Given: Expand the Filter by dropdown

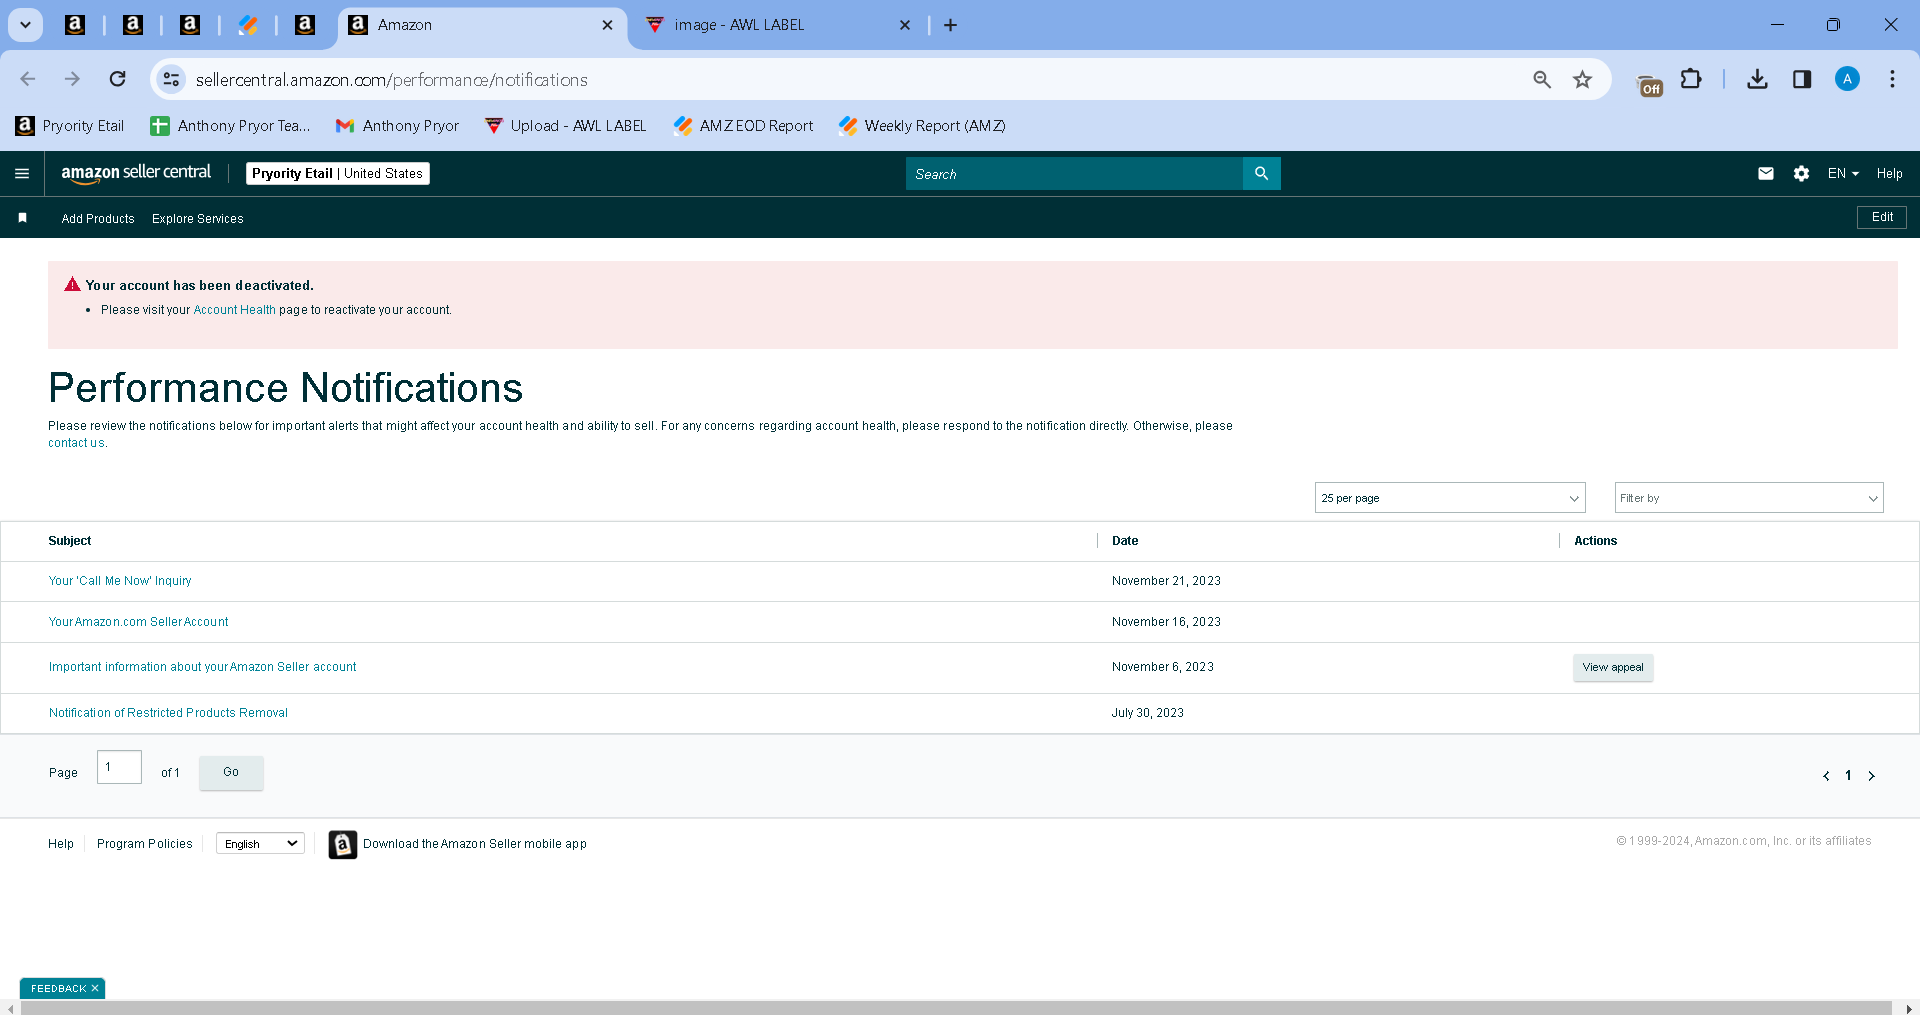Looking at the screenshot, I should coord(1749,498).
